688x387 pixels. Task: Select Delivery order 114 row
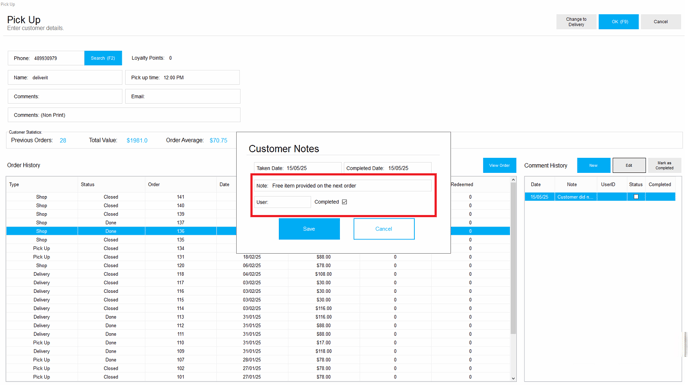tap(258, 308)
